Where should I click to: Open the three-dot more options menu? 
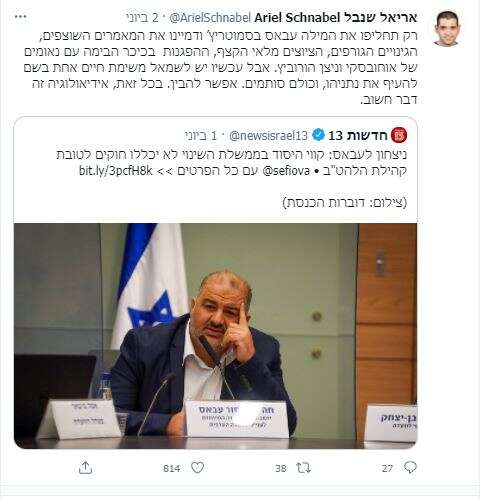20,17
